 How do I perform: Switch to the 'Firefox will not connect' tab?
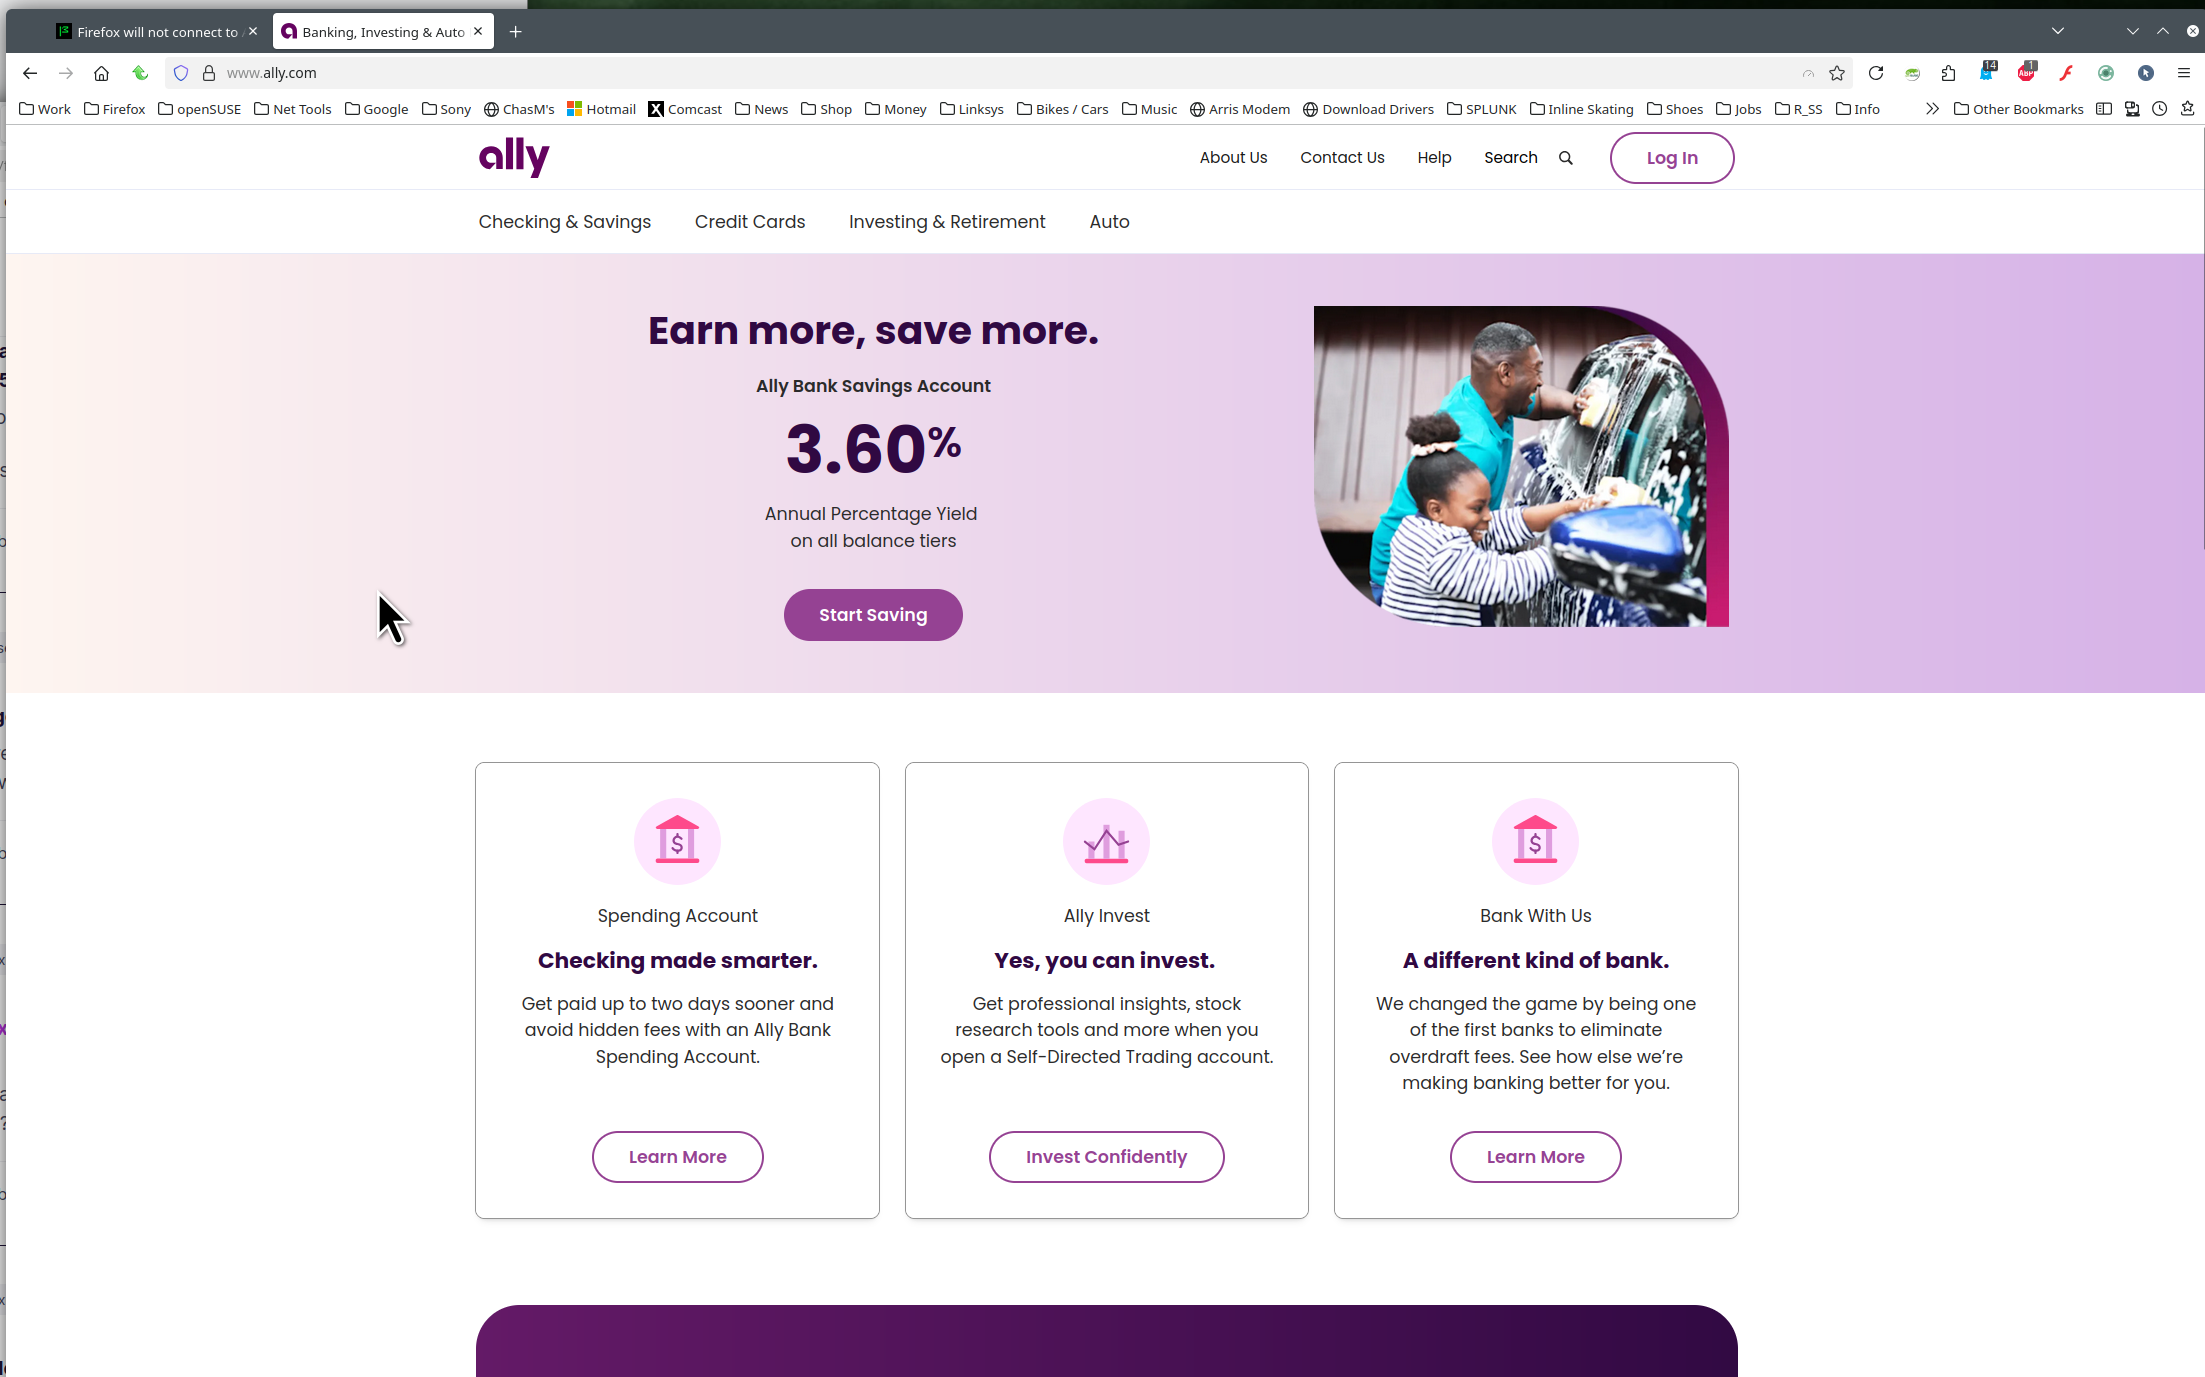[x=157, y=32]
